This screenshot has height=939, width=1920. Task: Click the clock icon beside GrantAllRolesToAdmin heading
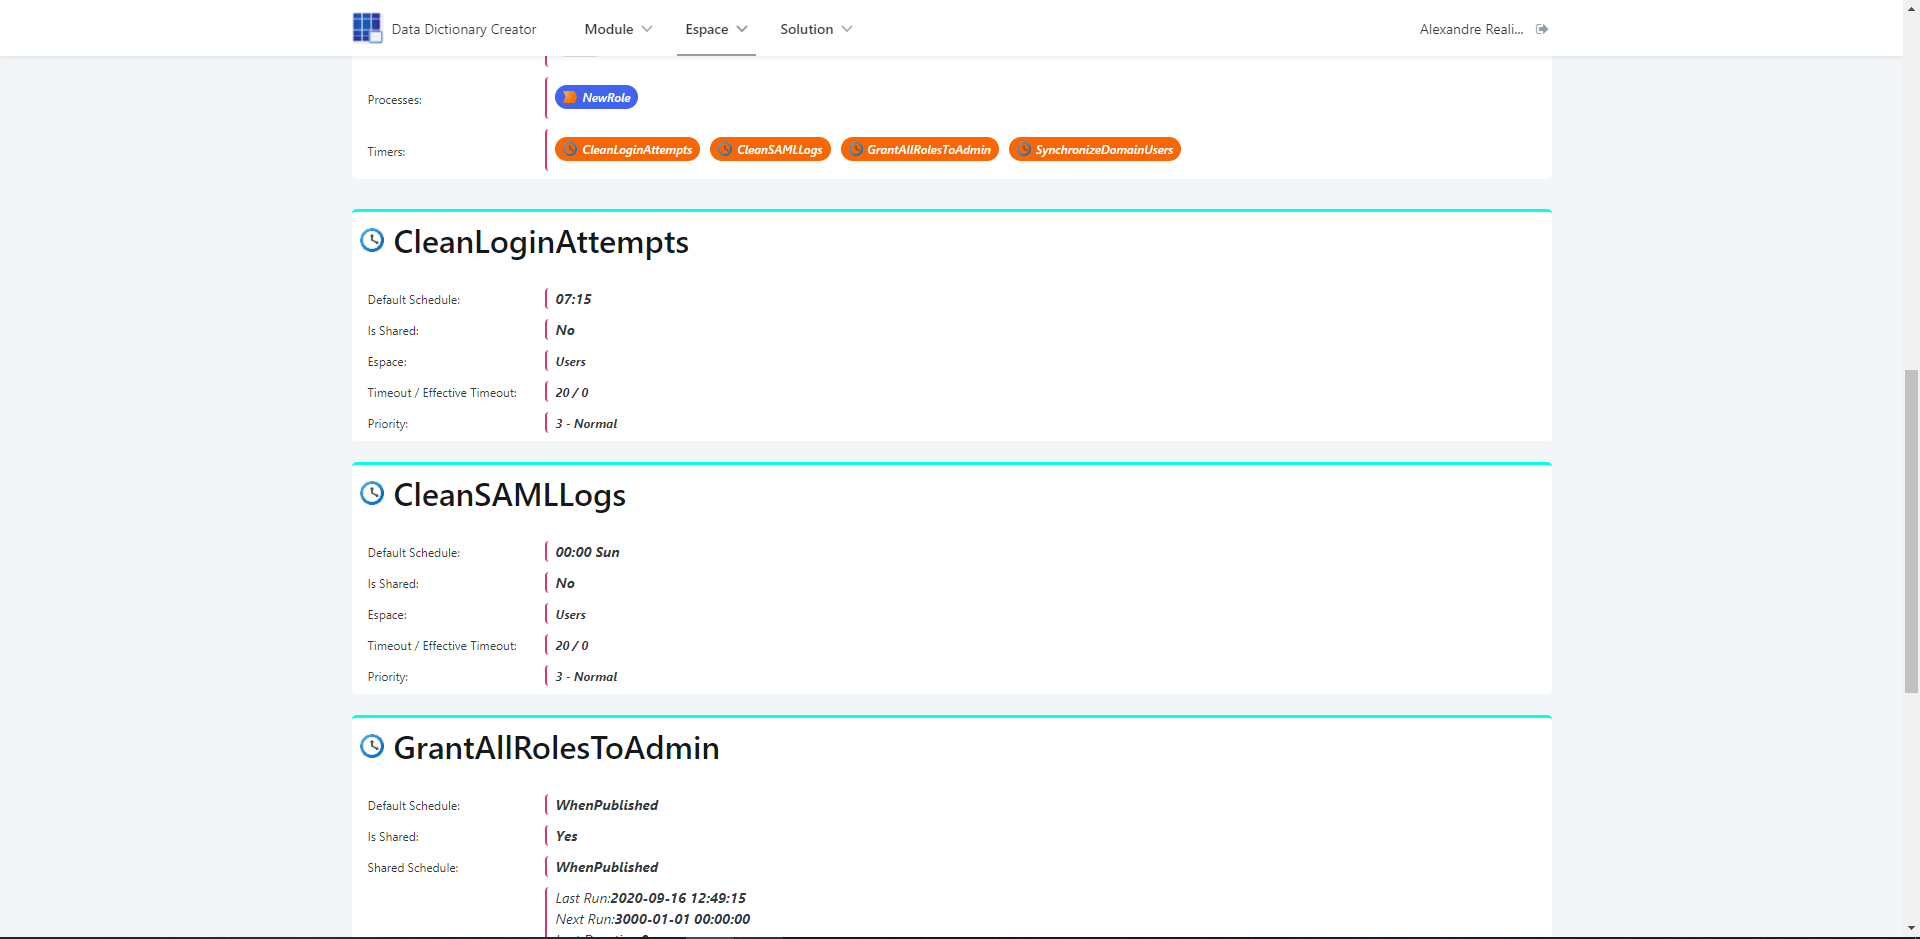pos(372,746)
